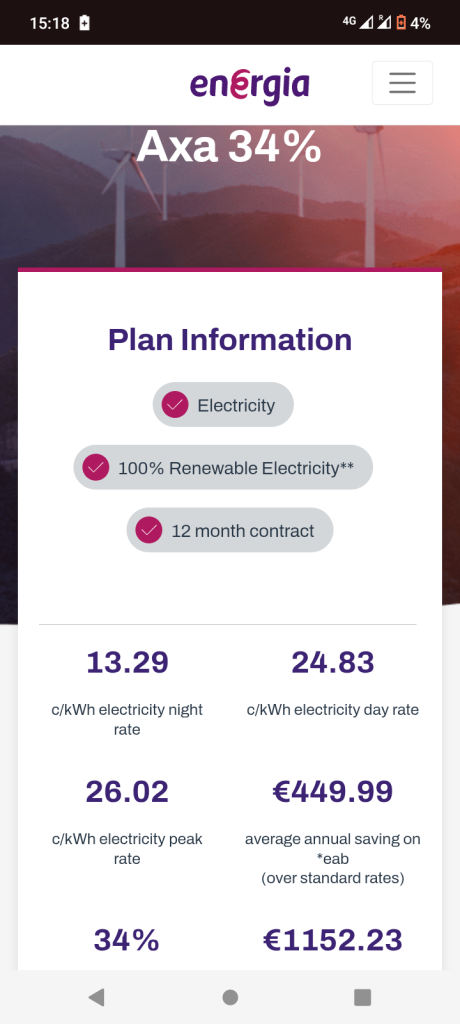Tap the 4G signal indicator

[x=357, y=22]
